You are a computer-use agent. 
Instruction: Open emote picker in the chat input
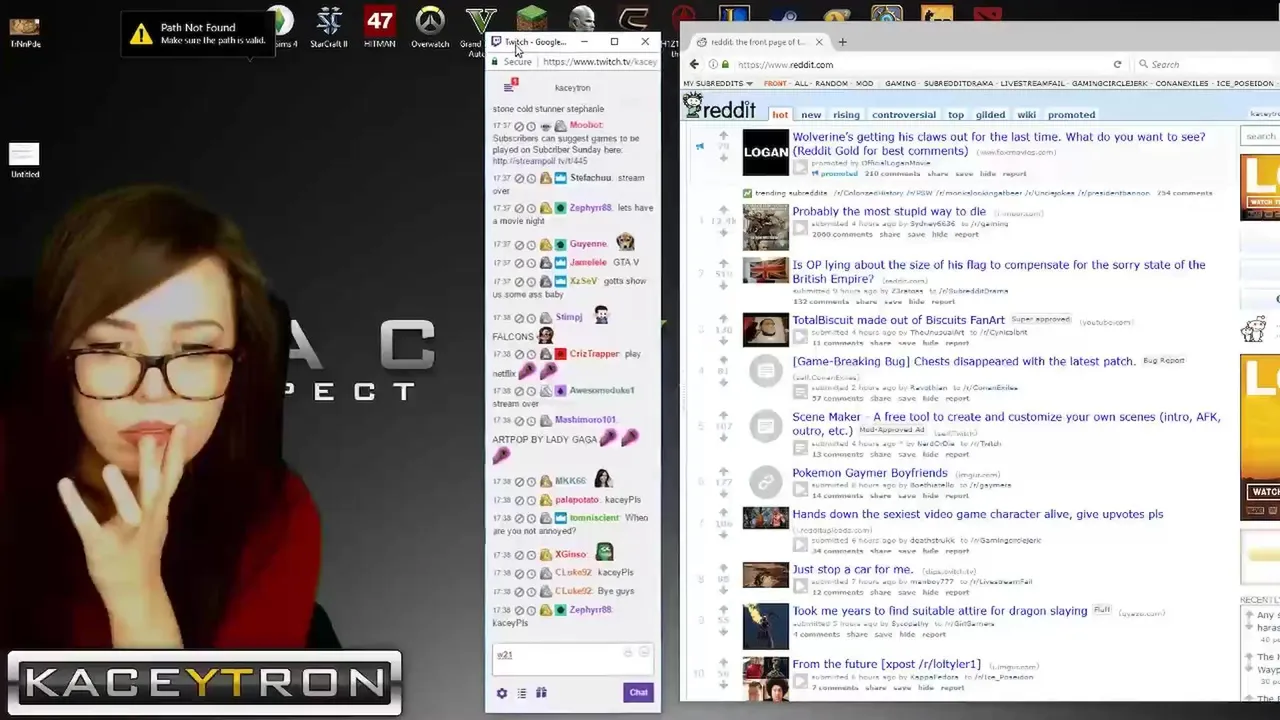[x=644, y=653]
